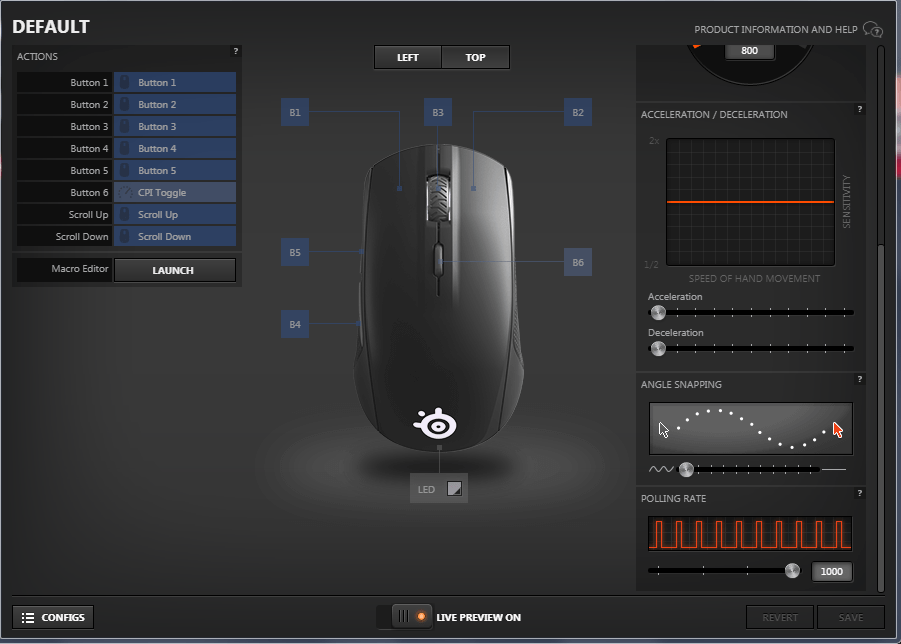901x644 pixels.
Task: Open the Button 2 action dropdown
Action: (x=175, y=105)
